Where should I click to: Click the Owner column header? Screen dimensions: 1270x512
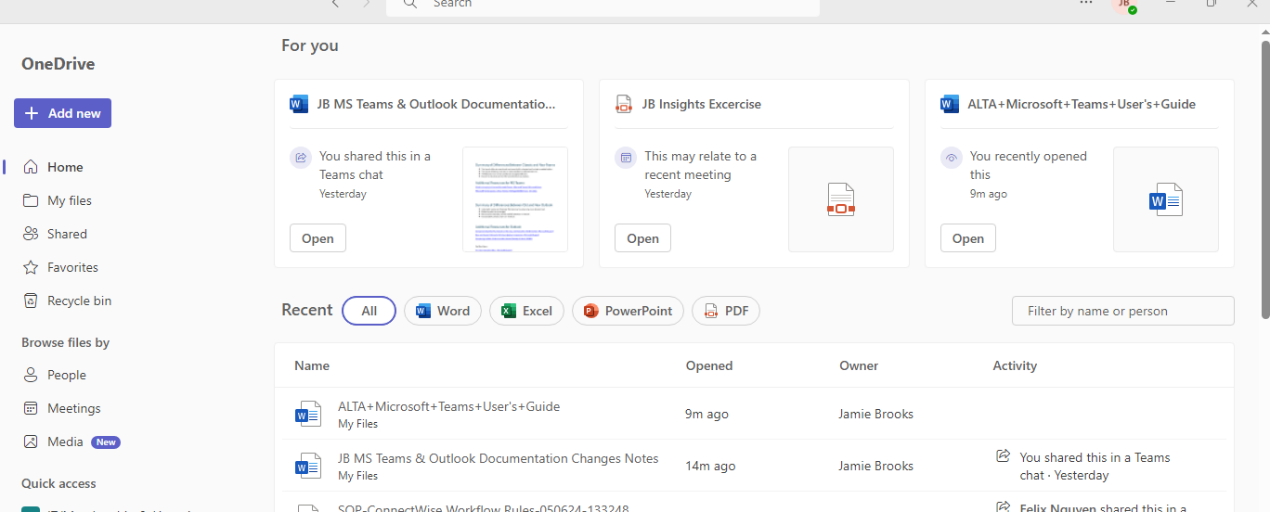tap(859, 366)
